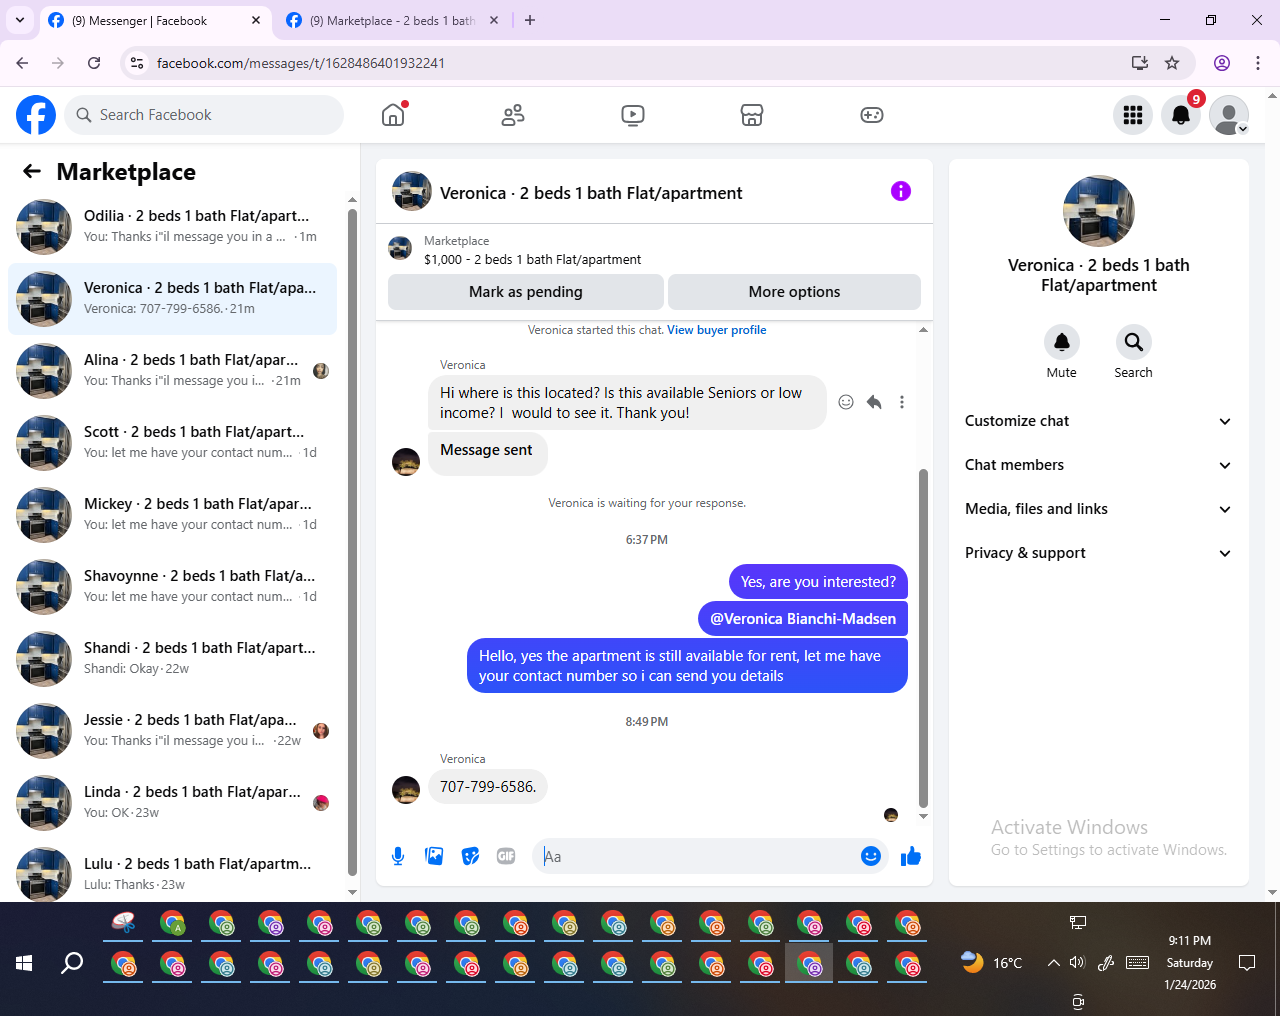Open Scott conversation
The height and width of the screenshot is (1016, 1280).
pos(172,443)
